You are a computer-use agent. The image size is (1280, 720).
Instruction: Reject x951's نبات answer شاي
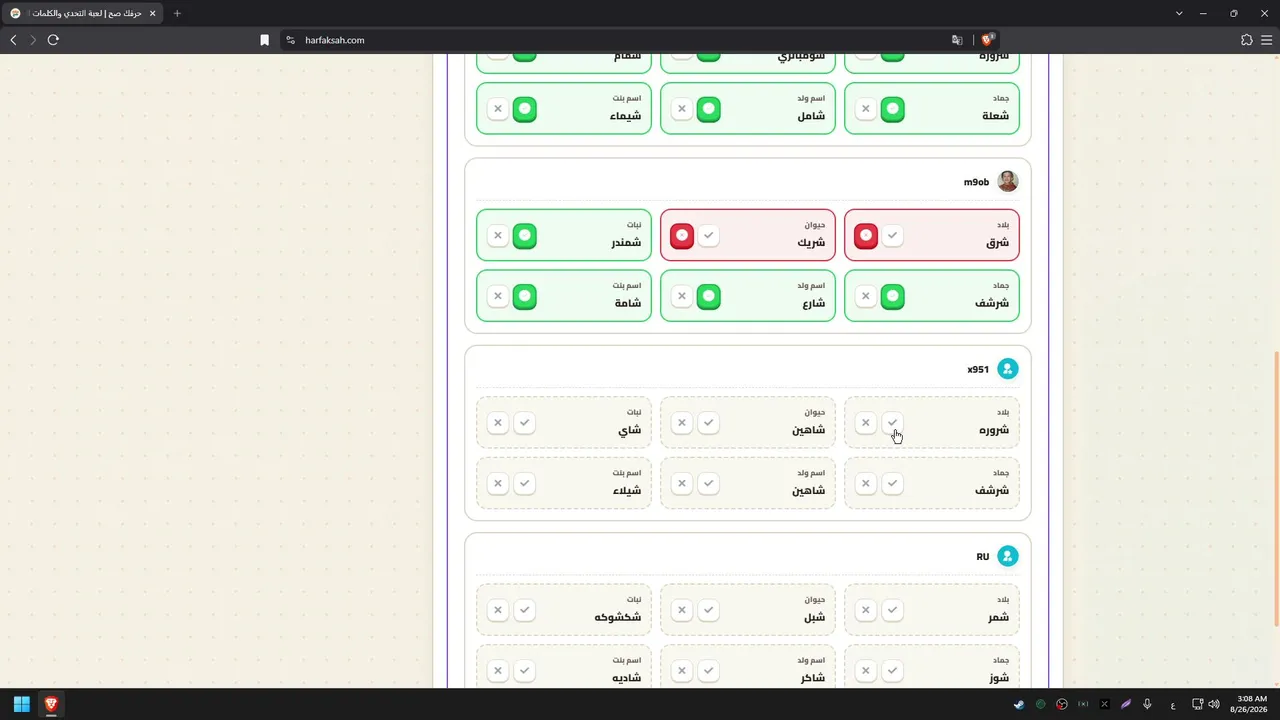pyautogui.click(x=498, y=423)
